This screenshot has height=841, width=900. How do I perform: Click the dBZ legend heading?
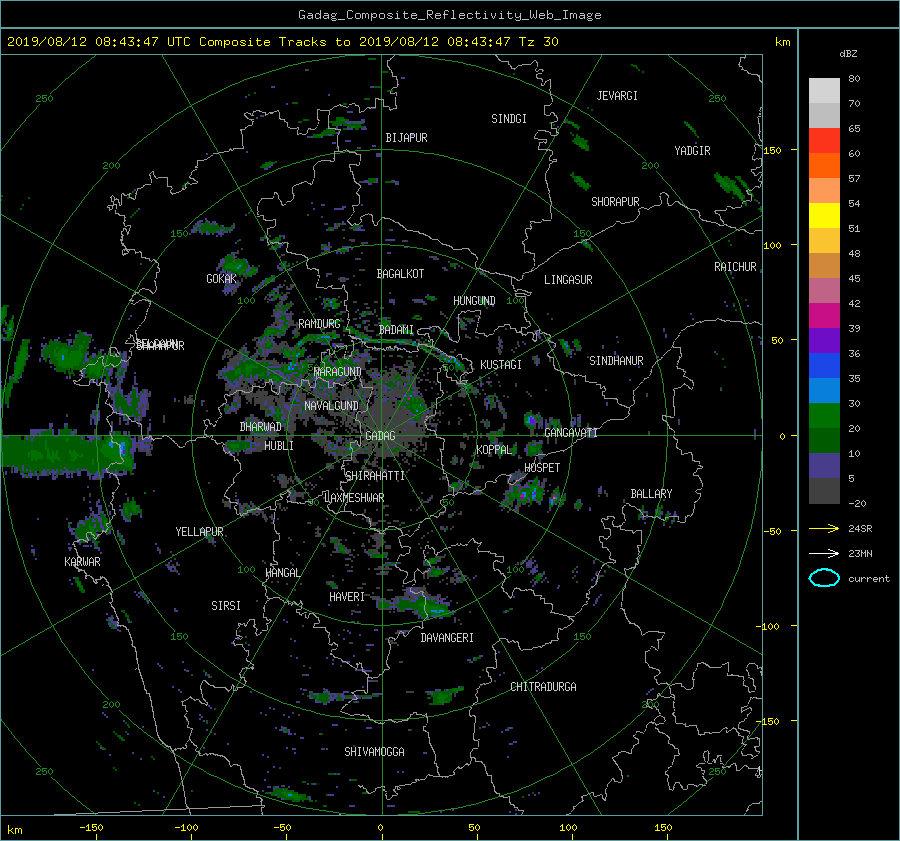pyautogui.click(x=848, y=54)
